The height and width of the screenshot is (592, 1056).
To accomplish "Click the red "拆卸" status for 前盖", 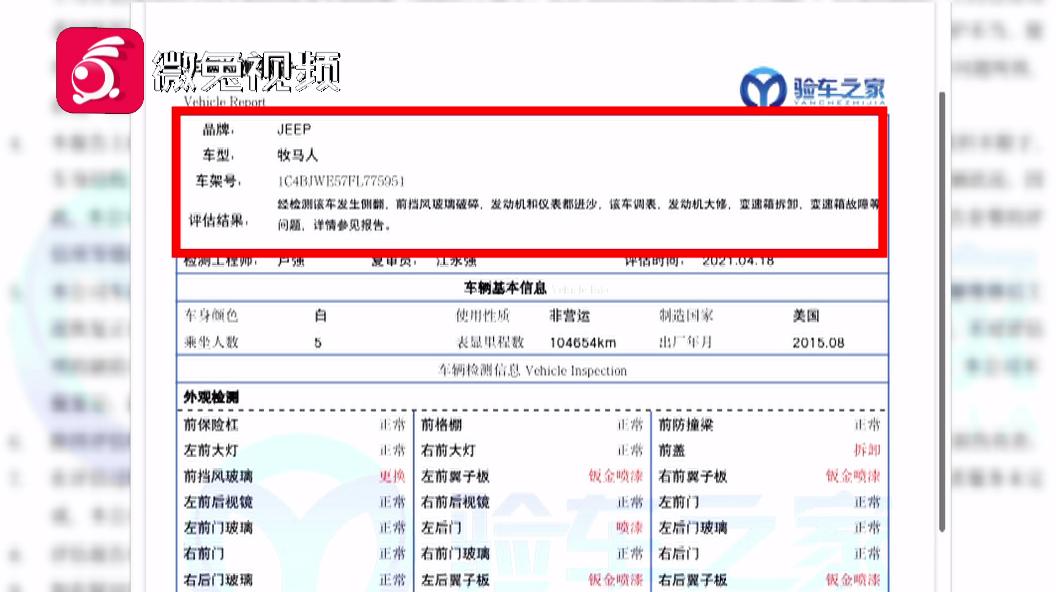I will pyautogui.click(x=867, y=451).
